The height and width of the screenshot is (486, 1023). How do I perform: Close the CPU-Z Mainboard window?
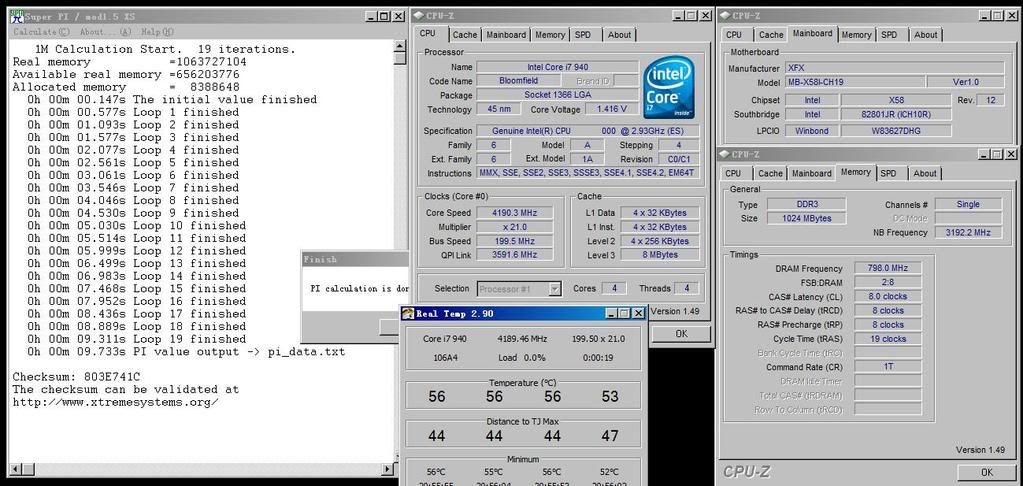(1012, 16)
